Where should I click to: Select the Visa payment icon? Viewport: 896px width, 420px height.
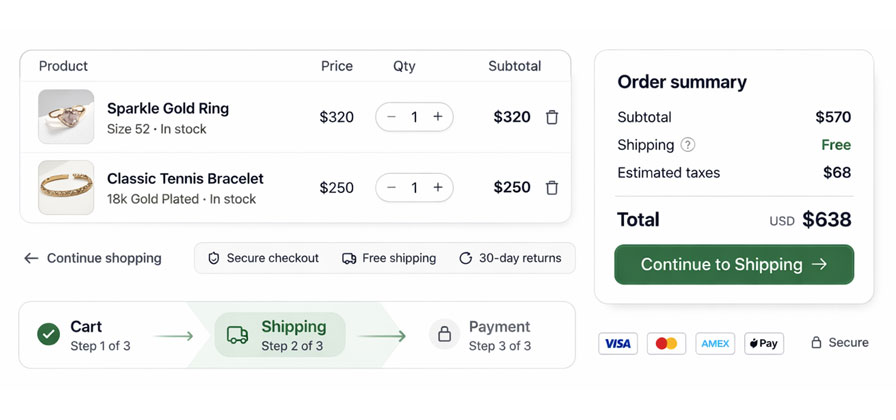(x=618, y=343)
